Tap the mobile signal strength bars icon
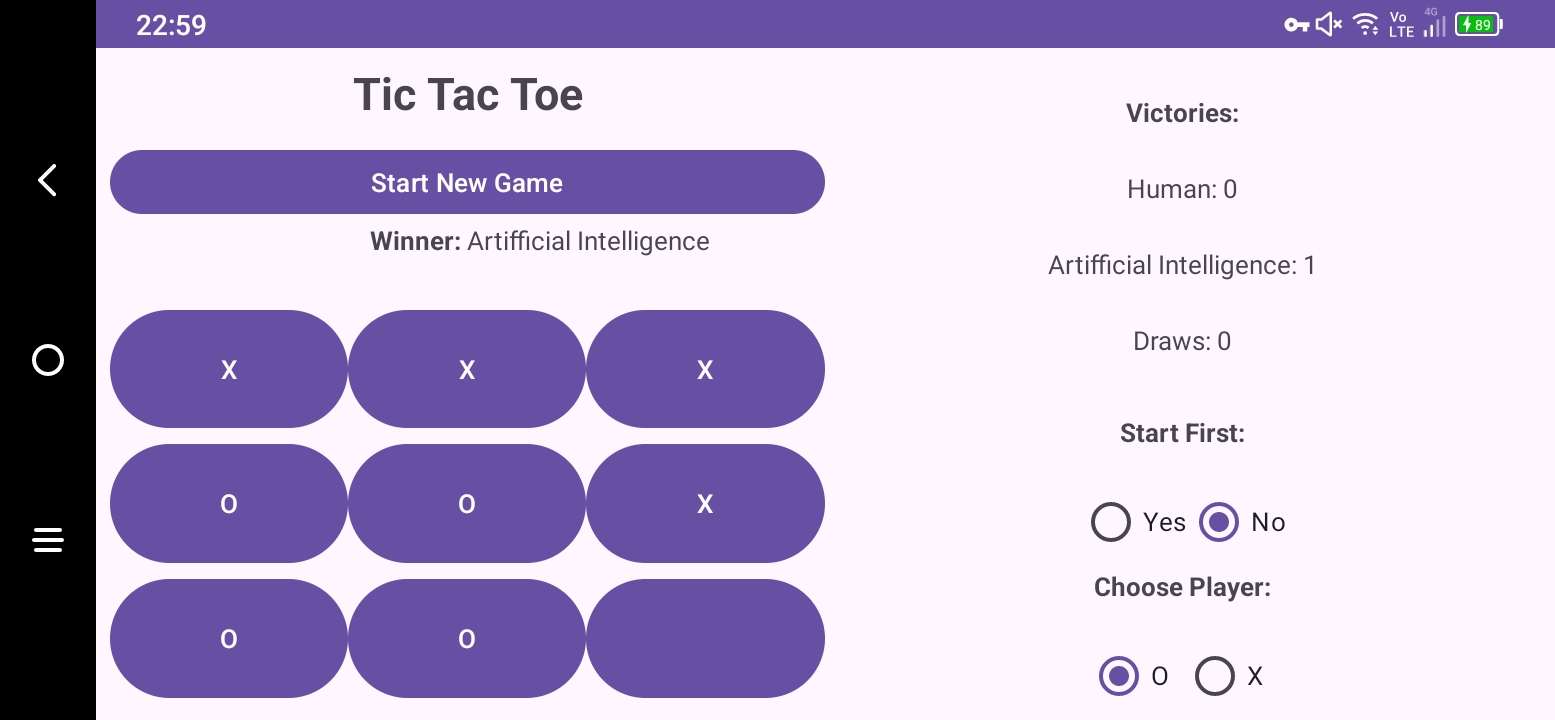The height and width of the screenshot is (720, 1555). (x=1434, y=25)
